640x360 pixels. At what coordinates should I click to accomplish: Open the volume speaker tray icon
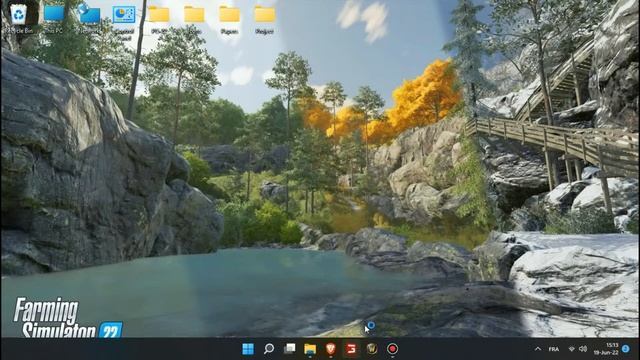[x=583, y=349]
